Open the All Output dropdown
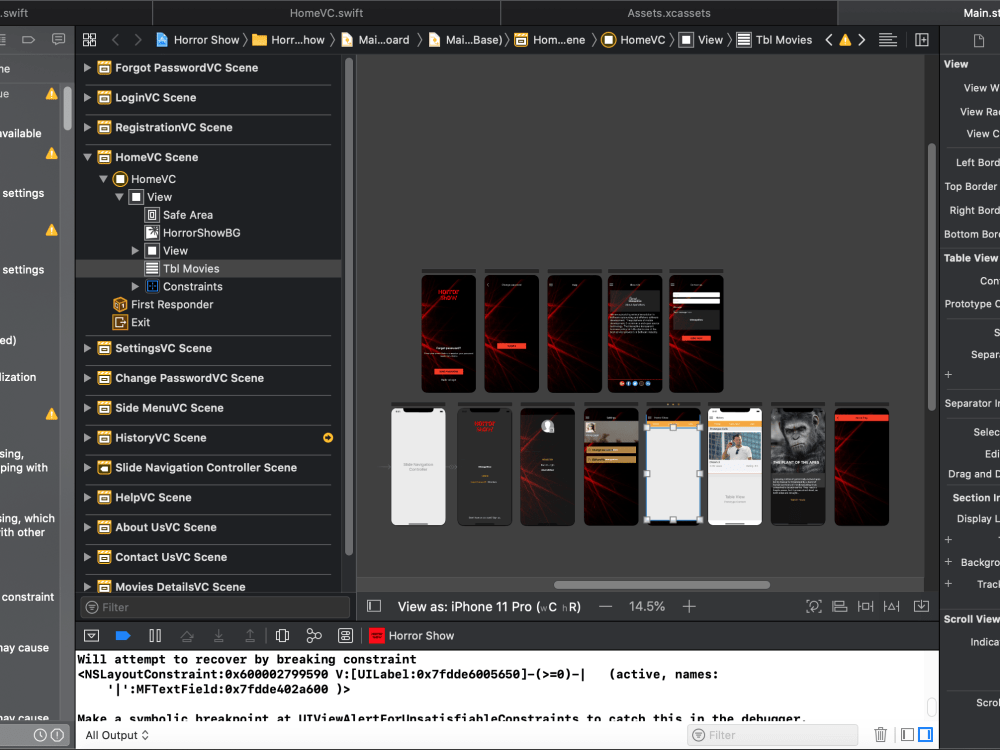The image size is (1000, 750). (x=117, y=735)
